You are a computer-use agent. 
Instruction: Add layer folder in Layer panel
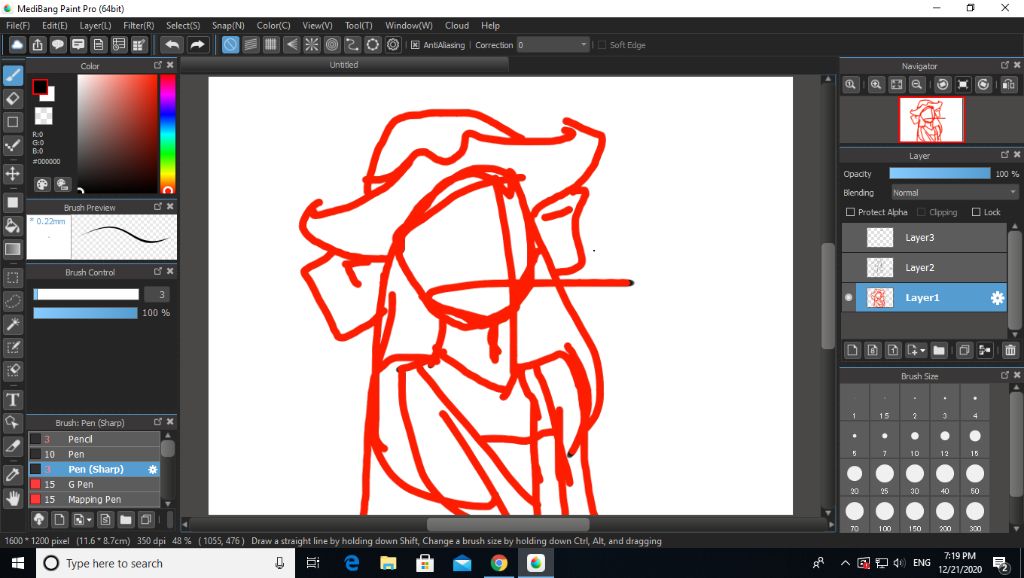tap(939, 351)
